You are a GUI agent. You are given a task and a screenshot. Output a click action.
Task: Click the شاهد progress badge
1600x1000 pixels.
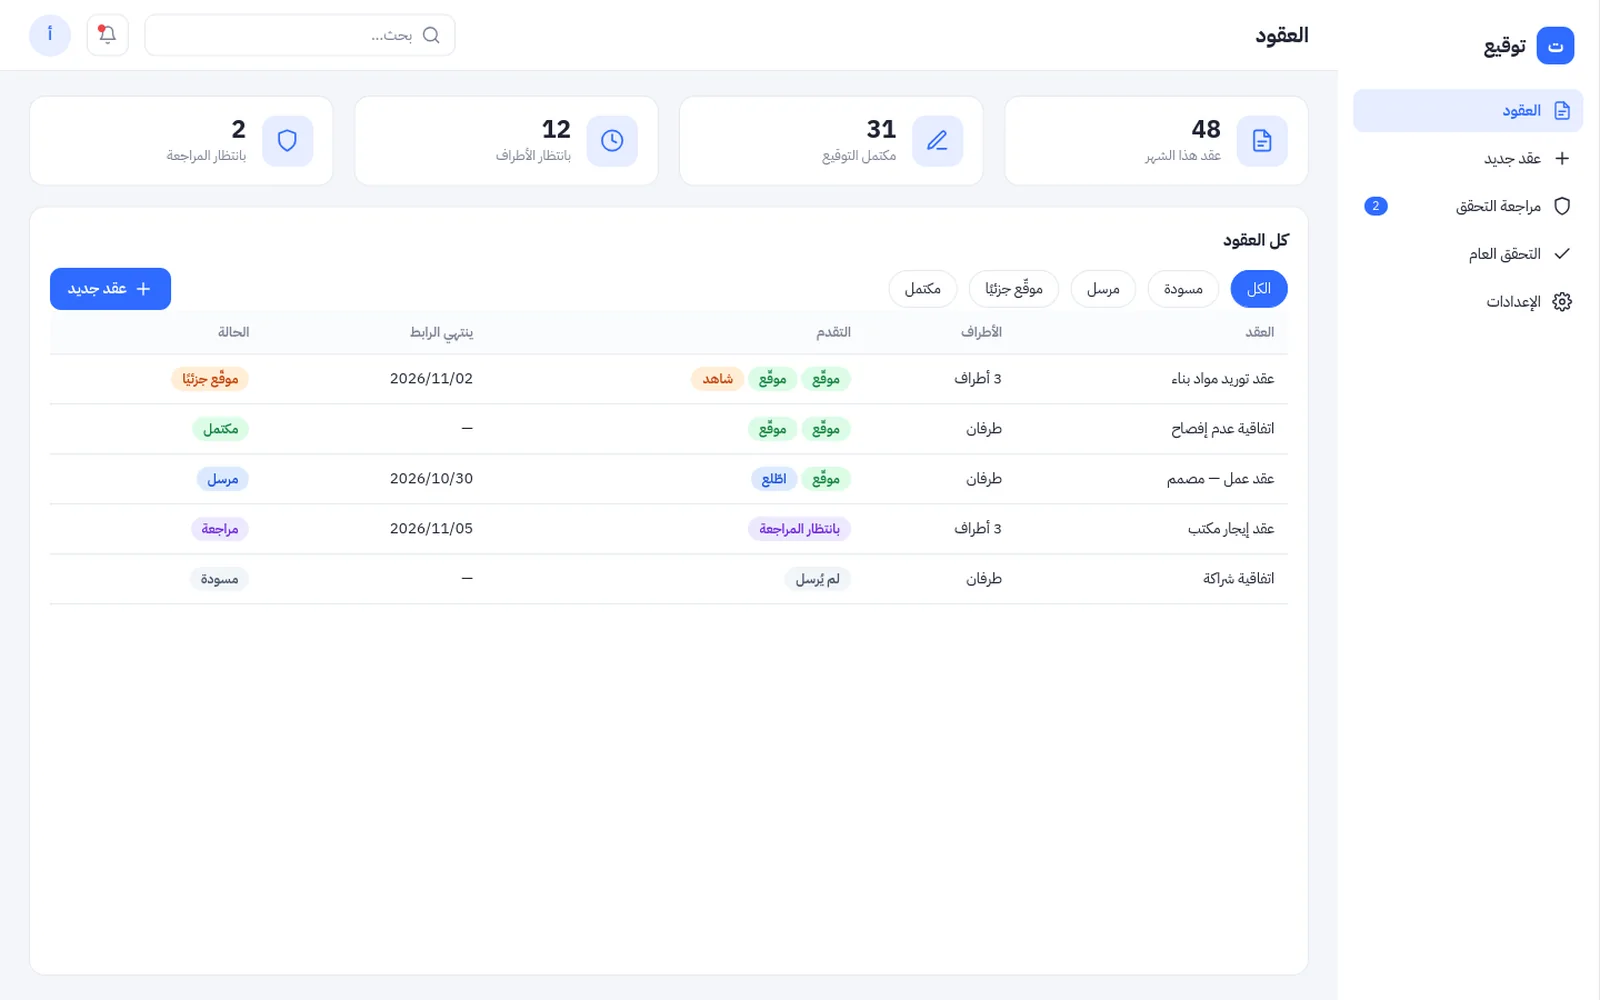(717, 379)
